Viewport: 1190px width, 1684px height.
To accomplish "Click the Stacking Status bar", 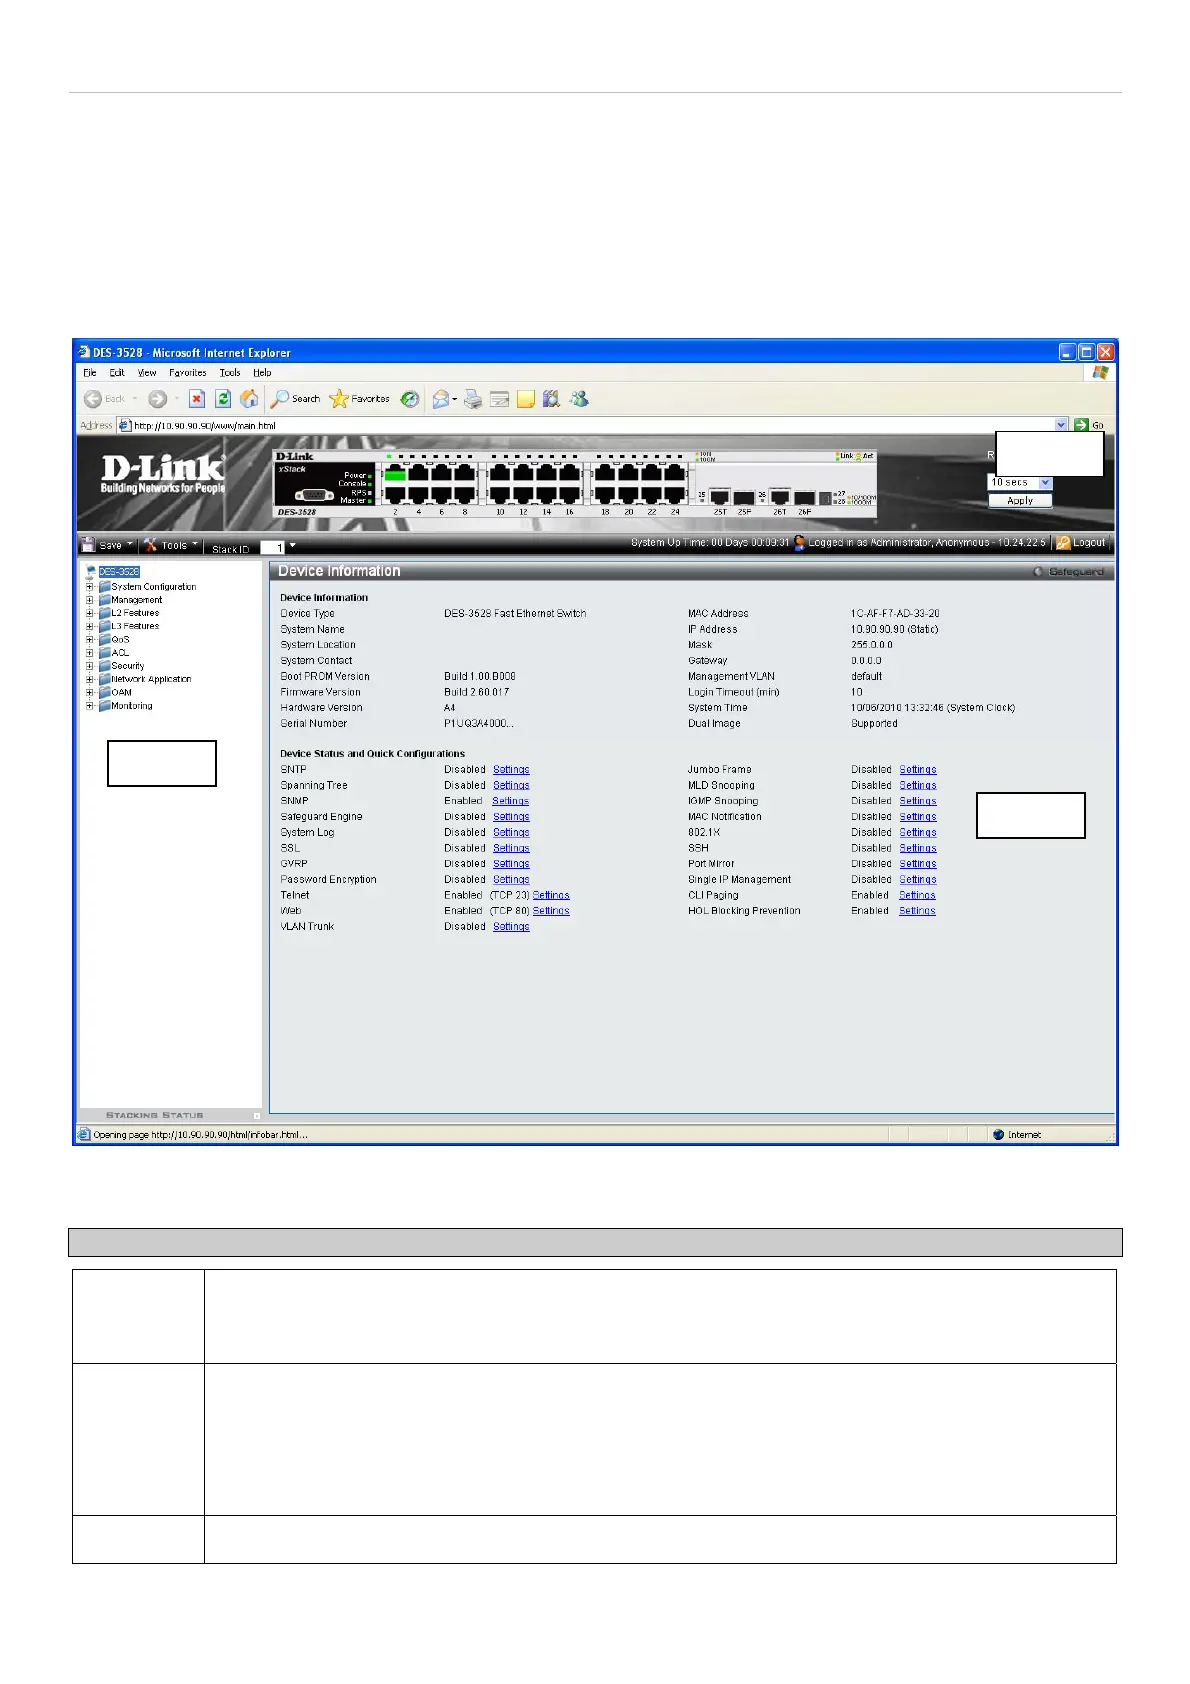I will point(170,1115).
